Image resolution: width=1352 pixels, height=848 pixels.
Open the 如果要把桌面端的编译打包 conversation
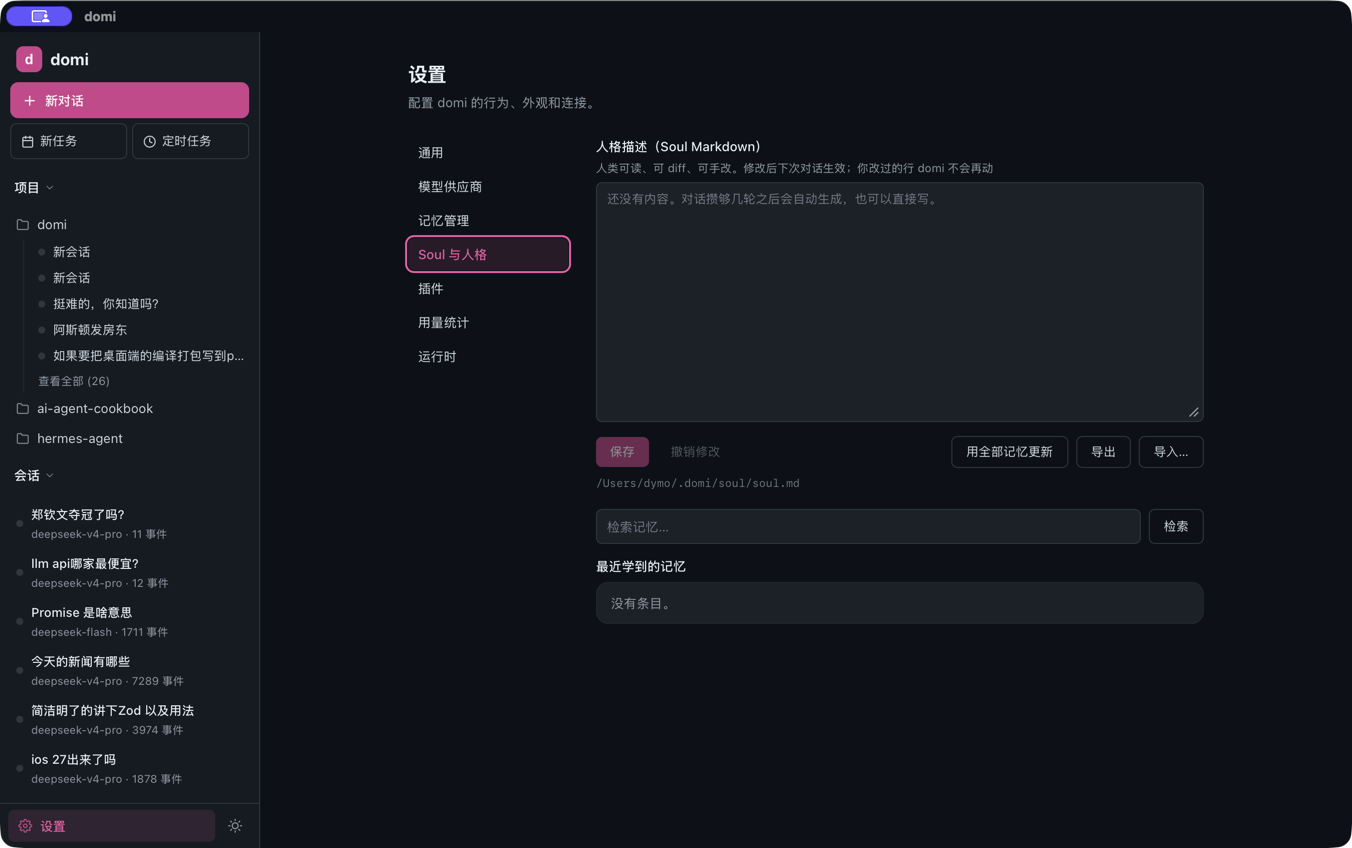click(x=140, y=356)
